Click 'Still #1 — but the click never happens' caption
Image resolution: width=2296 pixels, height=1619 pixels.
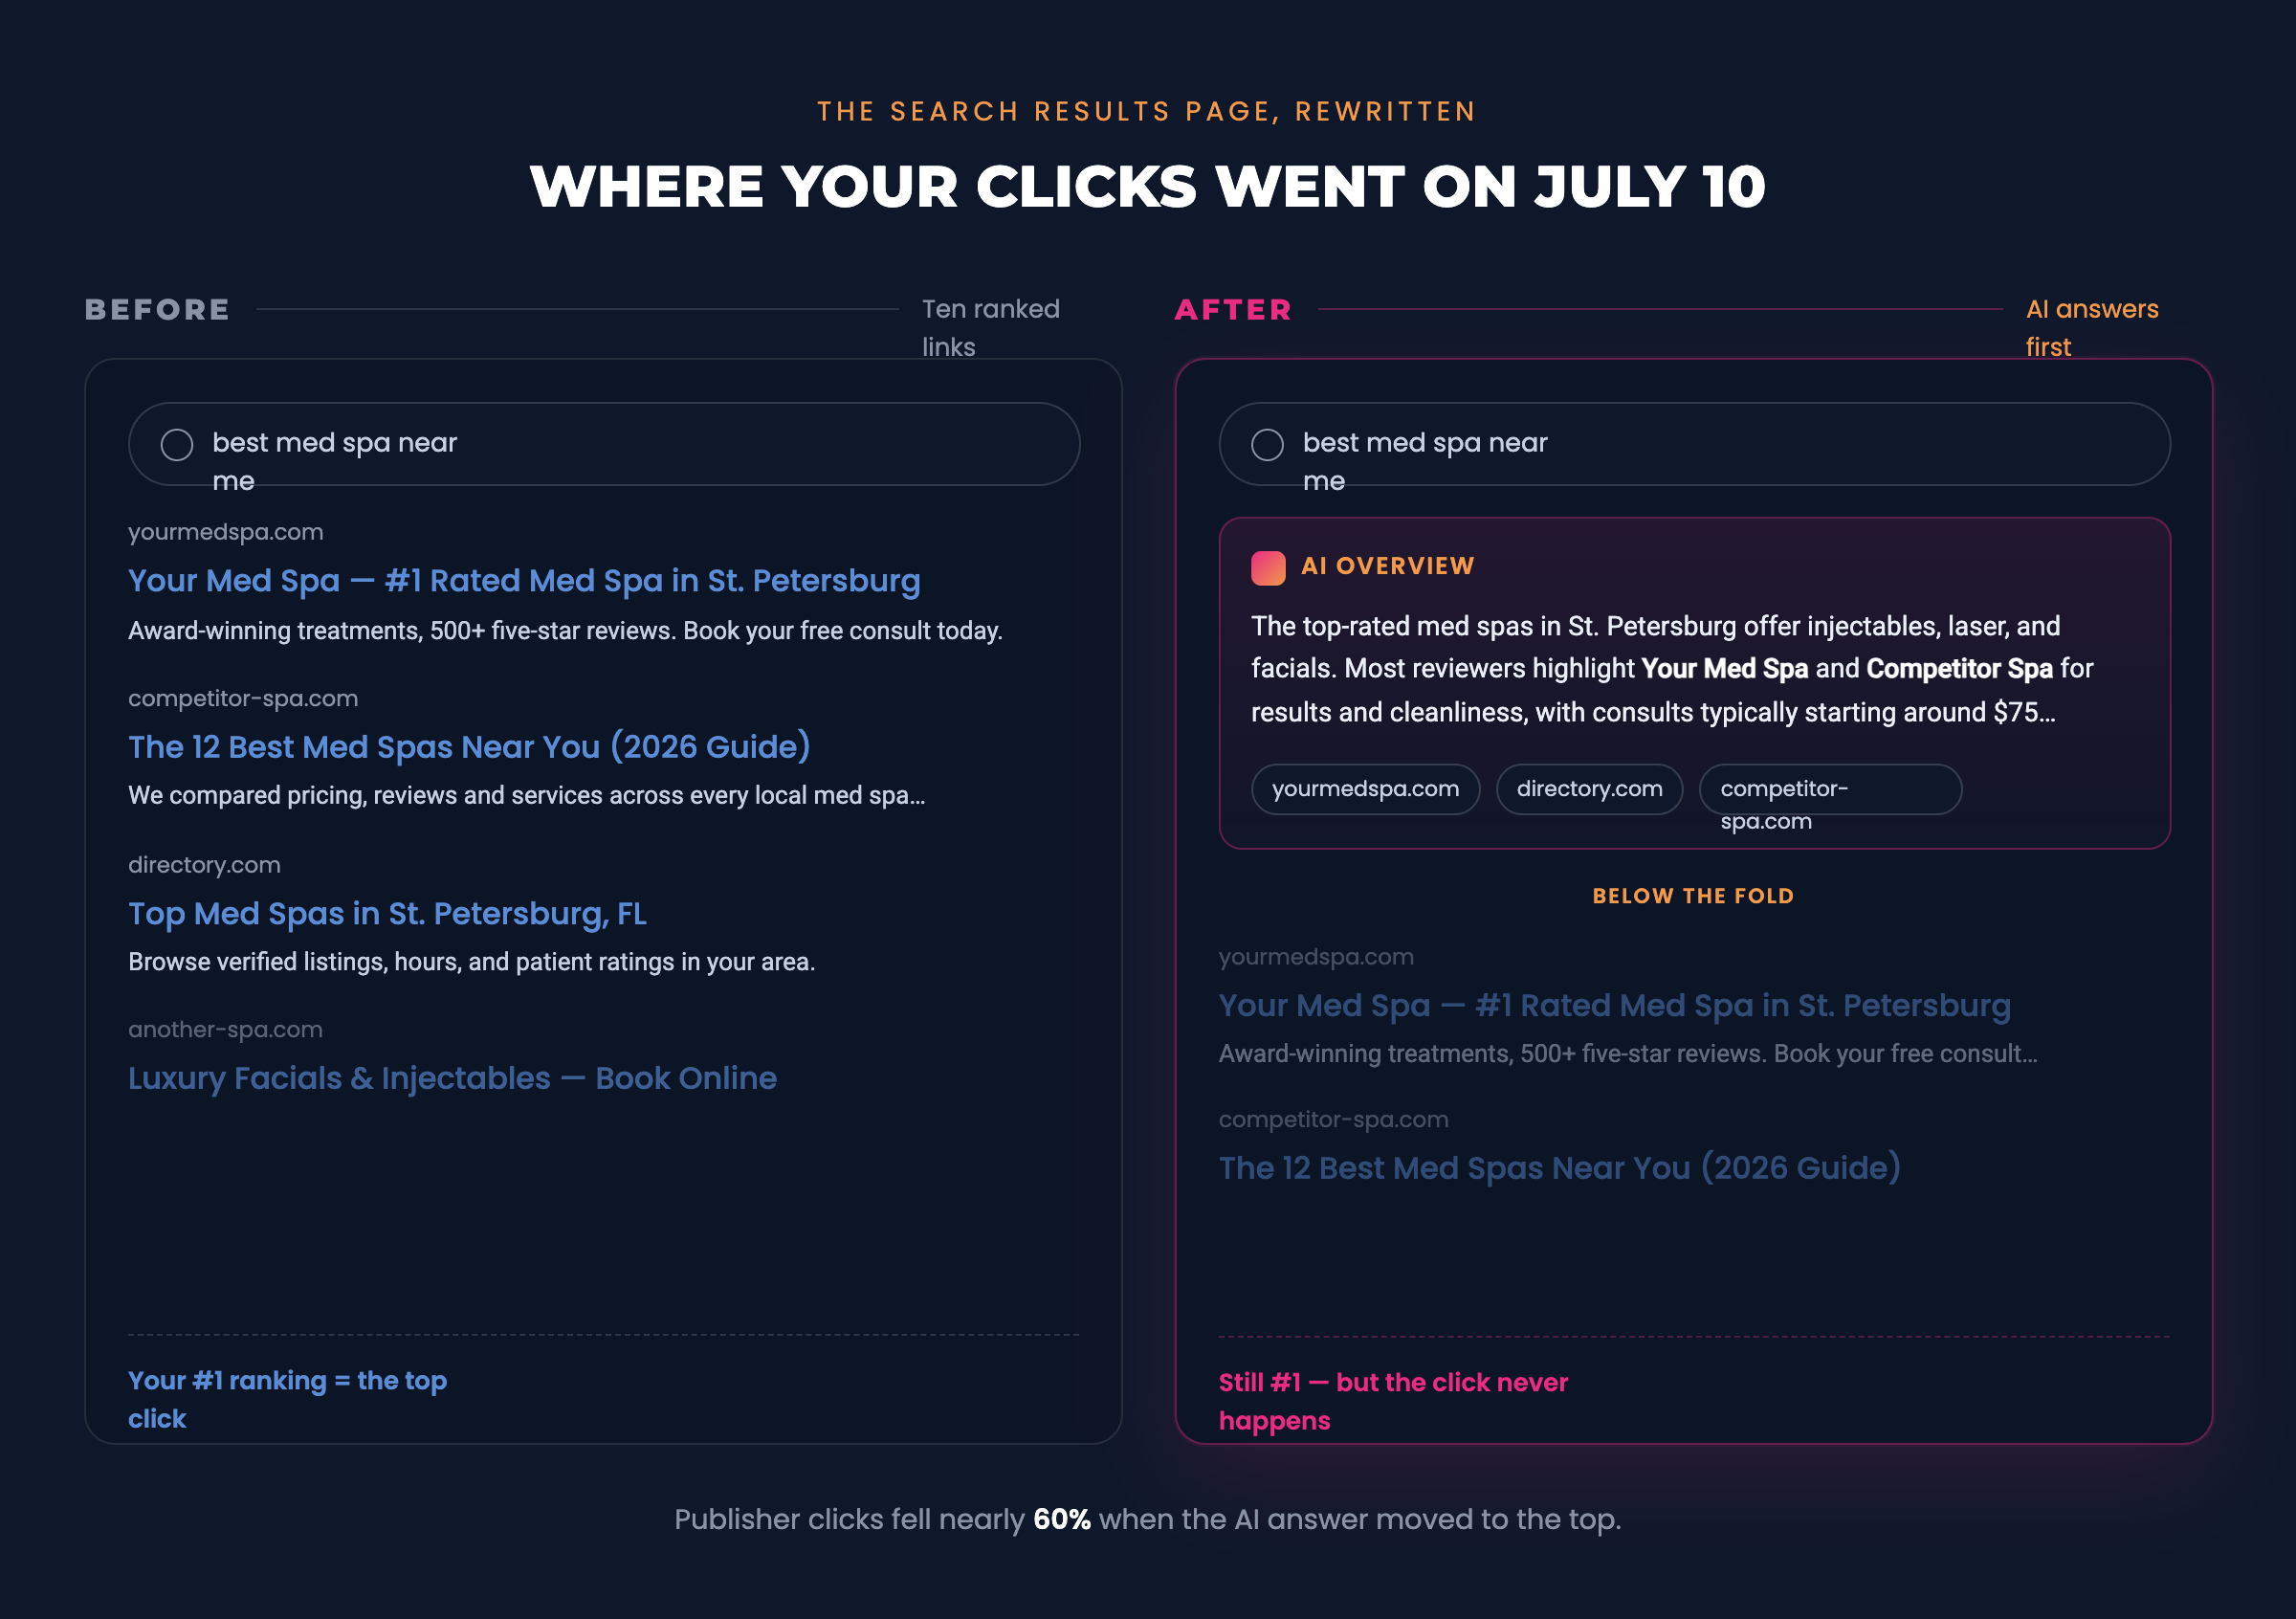(x=1393, y=1401)
